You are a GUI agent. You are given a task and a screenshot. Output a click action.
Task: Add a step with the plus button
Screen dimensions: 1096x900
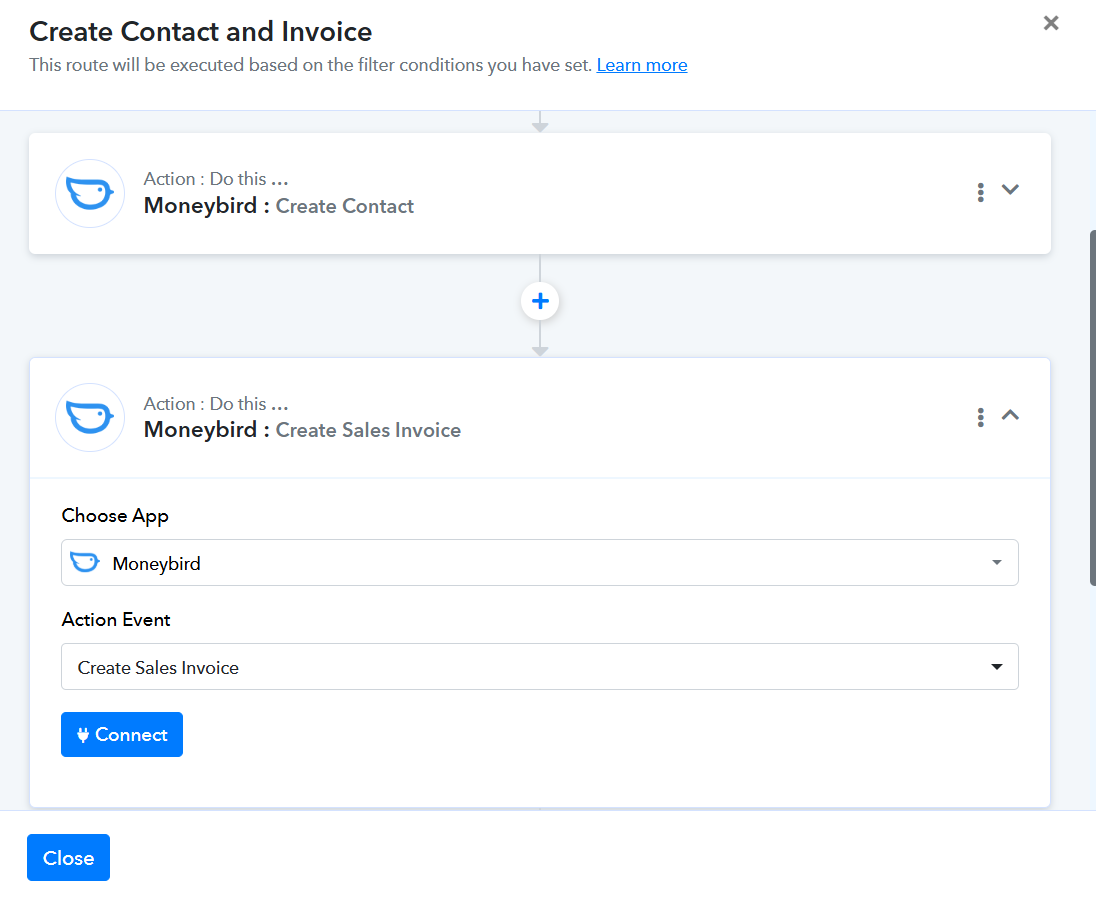[540, 301]
